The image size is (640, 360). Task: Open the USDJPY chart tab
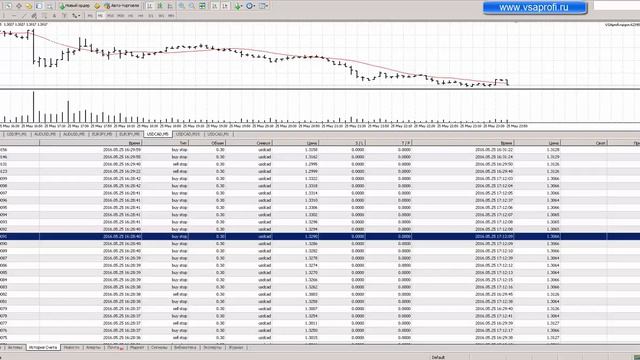(x=16, y=134)
